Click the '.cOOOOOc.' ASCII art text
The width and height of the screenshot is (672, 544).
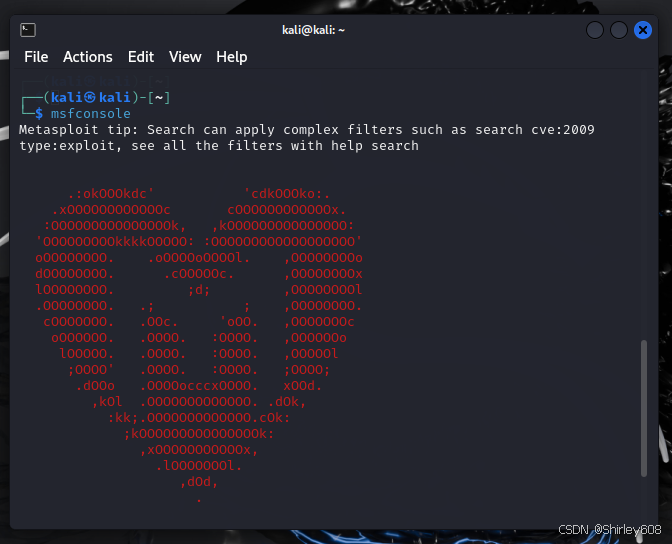click(199, 274)
